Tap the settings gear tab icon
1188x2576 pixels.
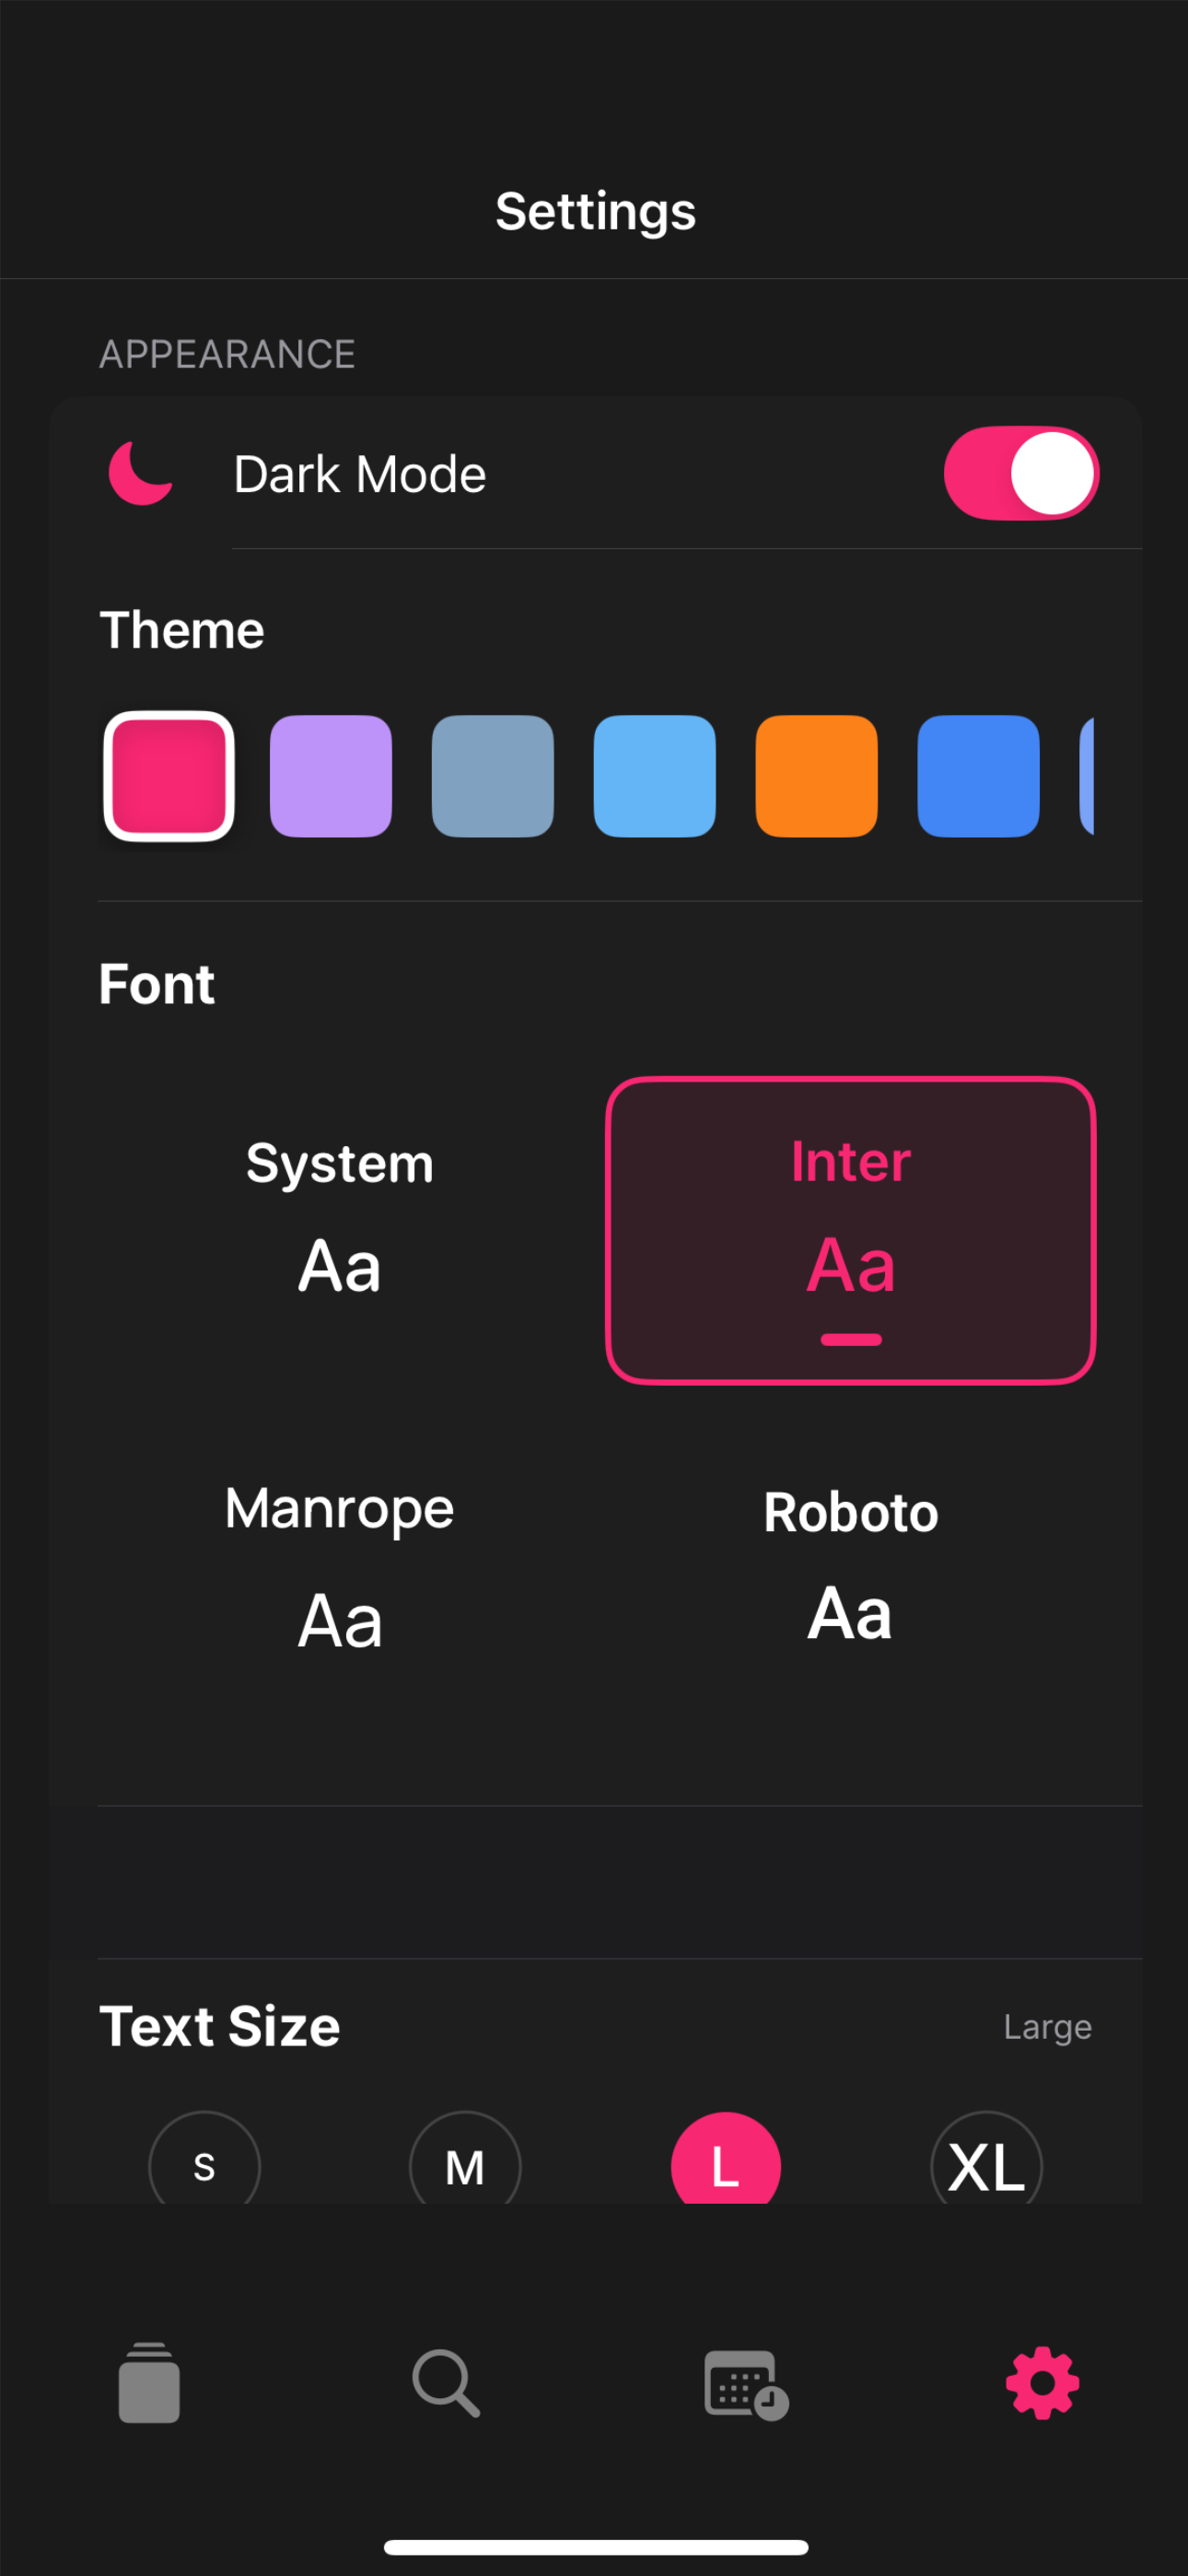pyautogui.click(x=1042, y=2383)
